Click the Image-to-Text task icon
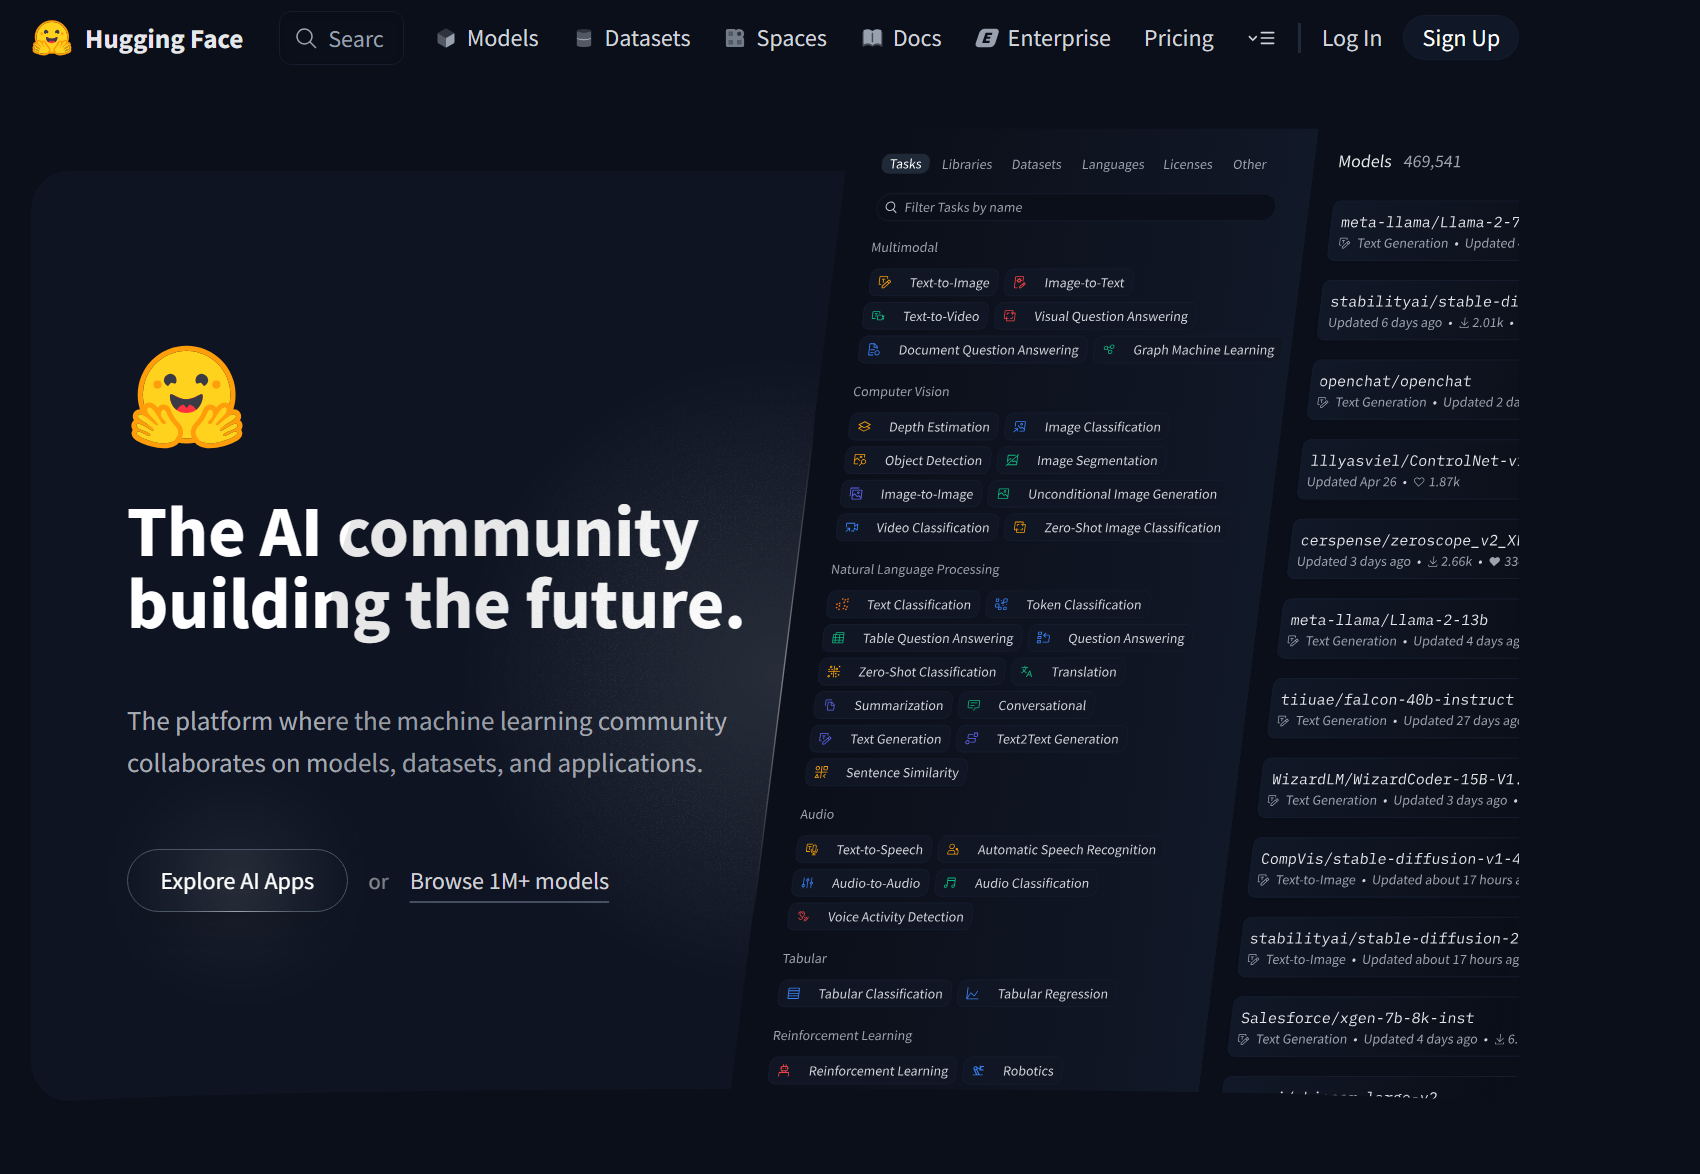Screen dimensions: 1700x1174 [x=1020, y=283]
